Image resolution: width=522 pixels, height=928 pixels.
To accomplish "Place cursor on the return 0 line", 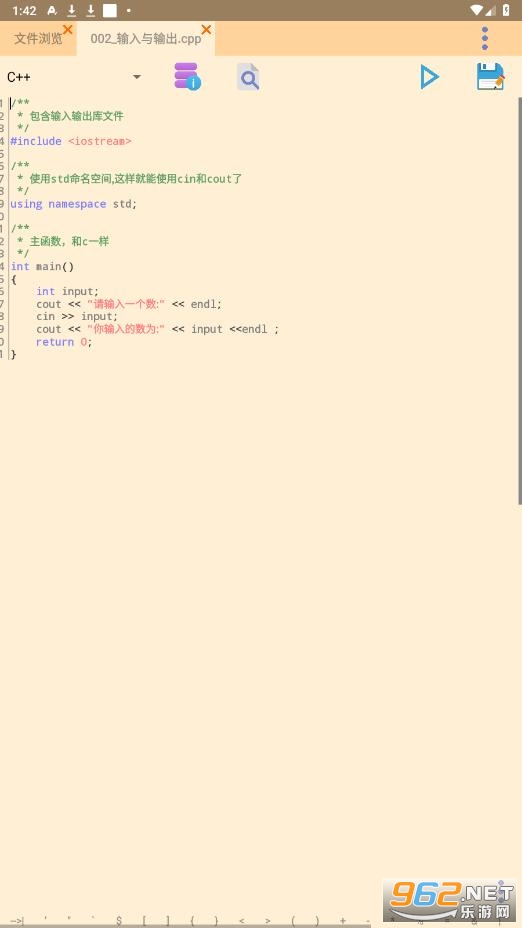I will tap(64, 342).
